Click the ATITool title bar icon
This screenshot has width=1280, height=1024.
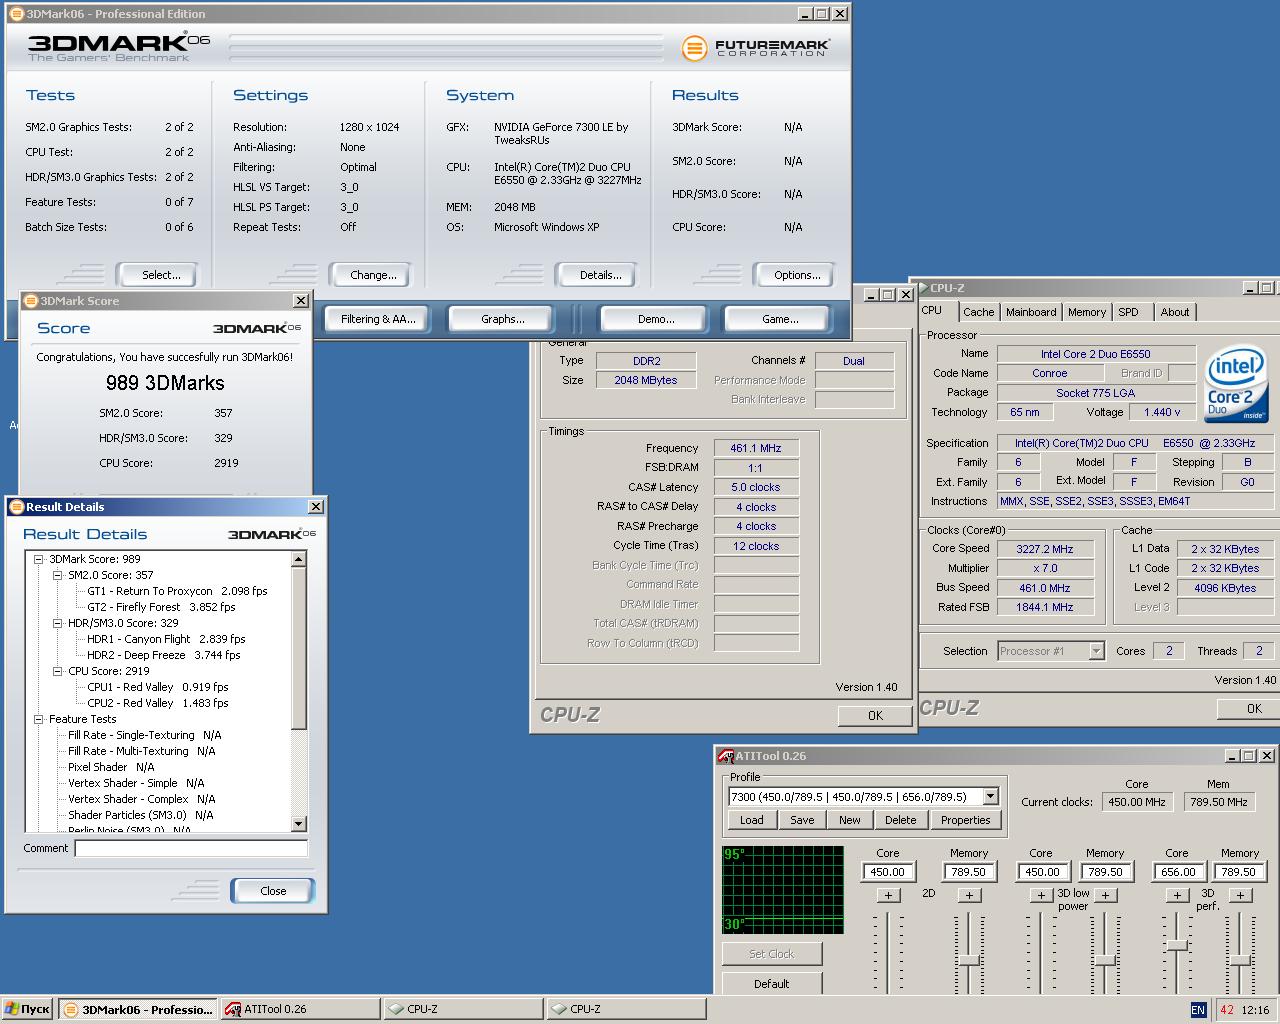tap(726, 756)
